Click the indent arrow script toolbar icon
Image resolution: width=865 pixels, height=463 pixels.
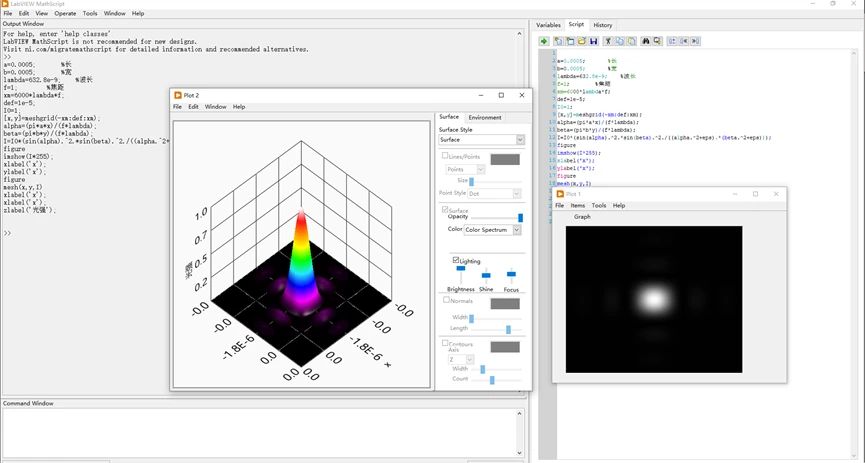(696, 41)
